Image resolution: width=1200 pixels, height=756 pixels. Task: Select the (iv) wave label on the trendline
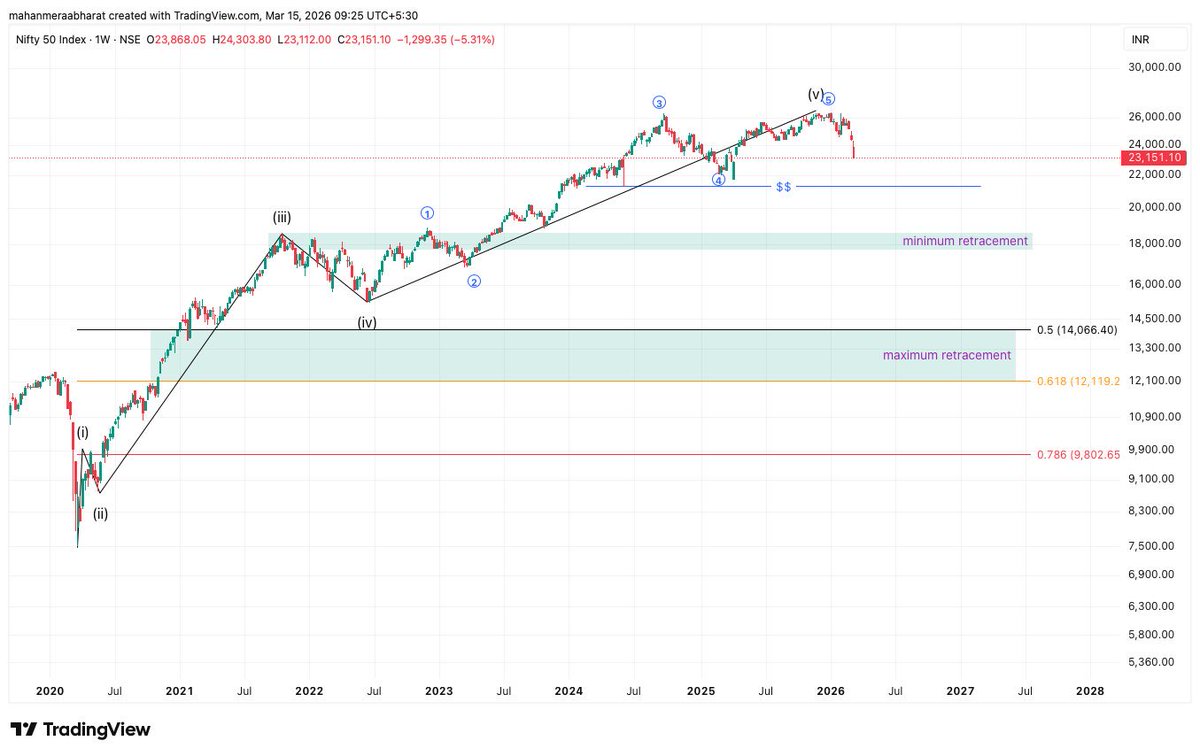point(367,322)
